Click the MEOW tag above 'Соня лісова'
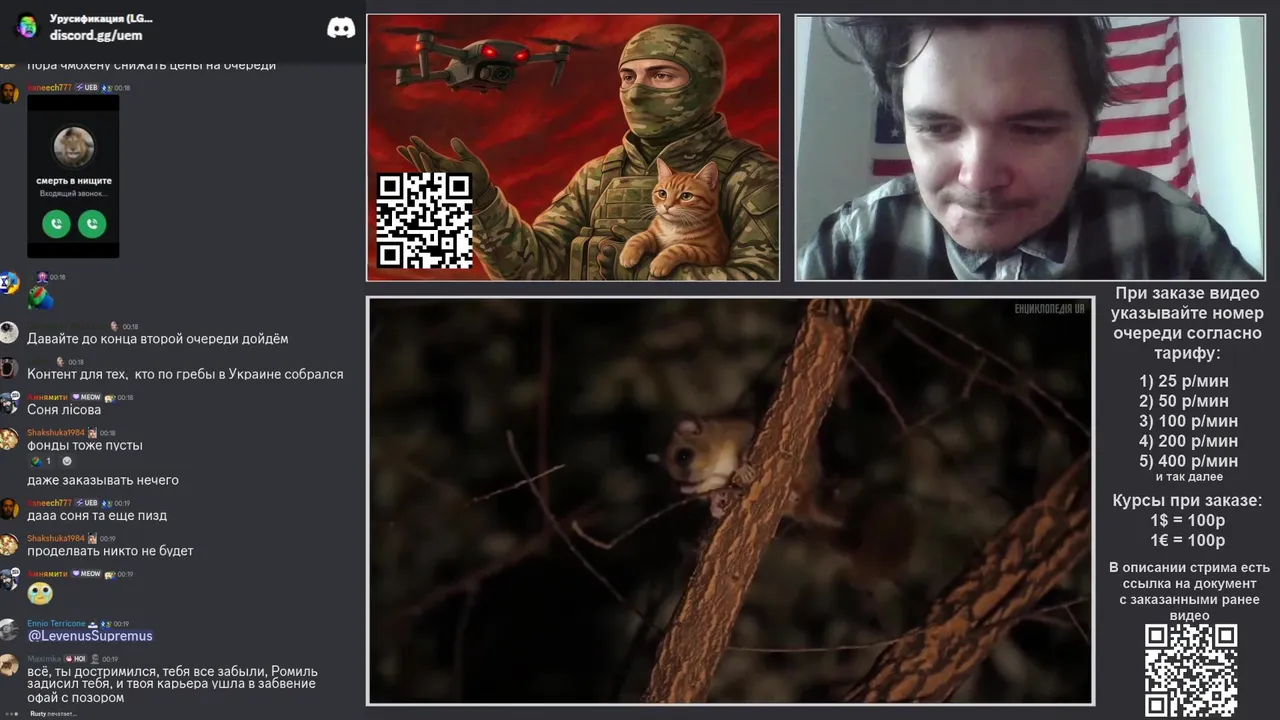Viewport: 1280px width, 720px height. tap(86, 397)
